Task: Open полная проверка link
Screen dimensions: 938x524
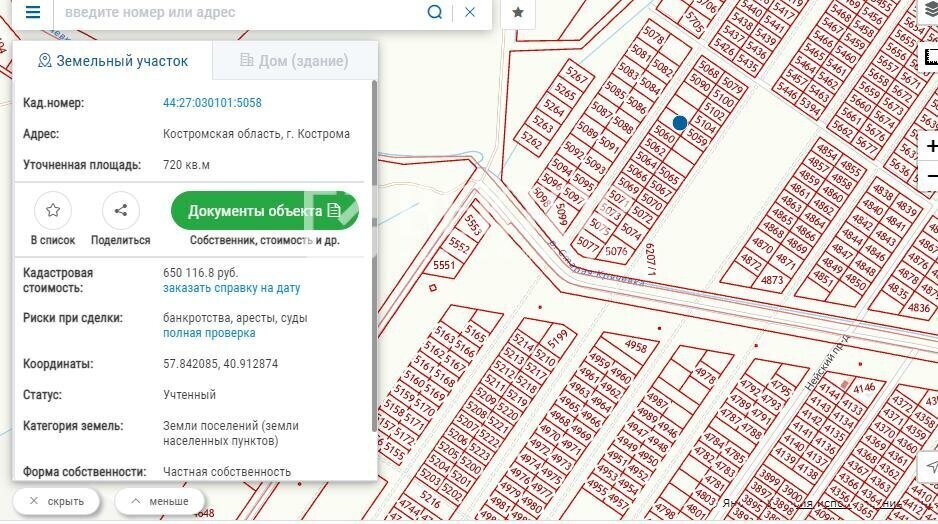Action: 209,333
